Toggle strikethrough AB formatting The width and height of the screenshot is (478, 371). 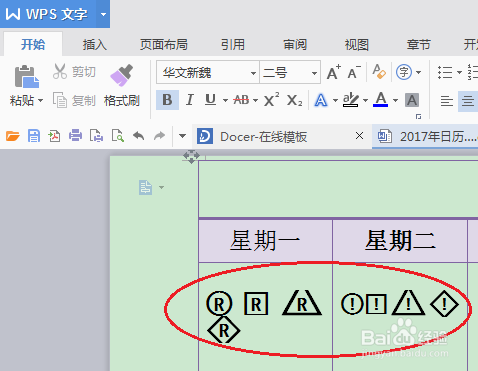point(241,100)
